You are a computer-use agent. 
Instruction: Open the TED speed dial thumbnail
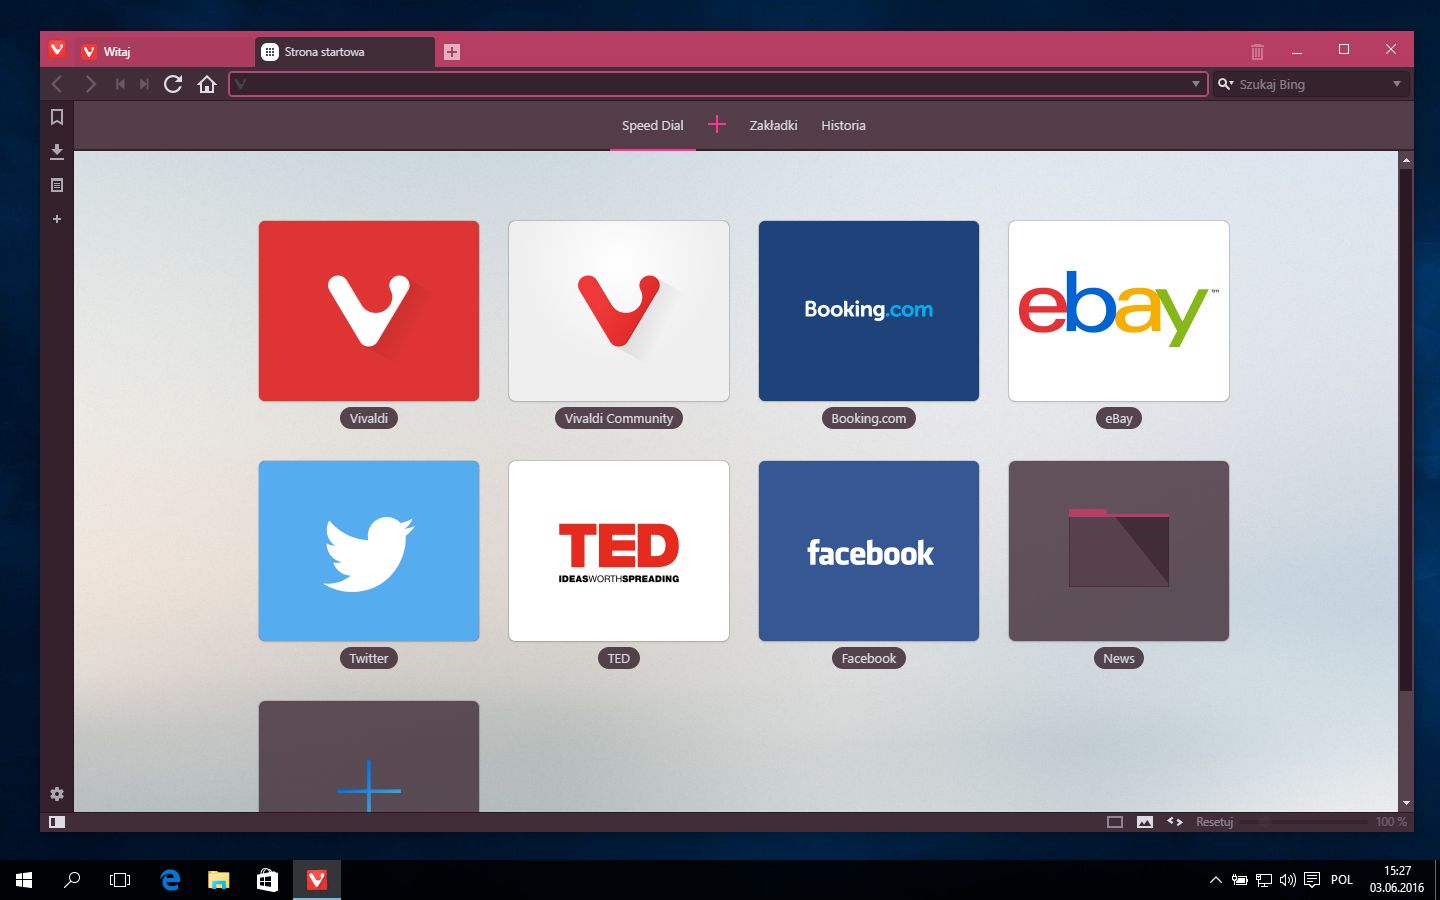(x=619, y=551)
